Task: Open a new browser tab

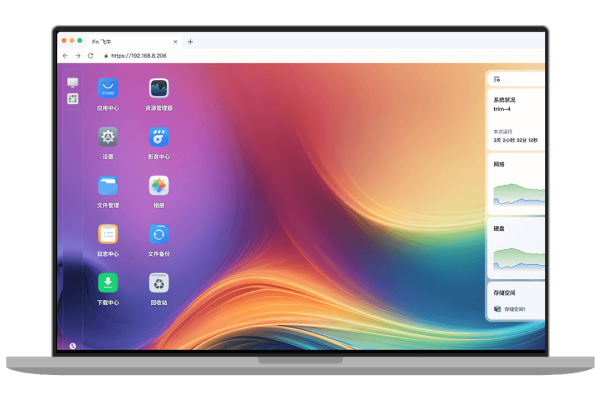Action: pos(191,41)
